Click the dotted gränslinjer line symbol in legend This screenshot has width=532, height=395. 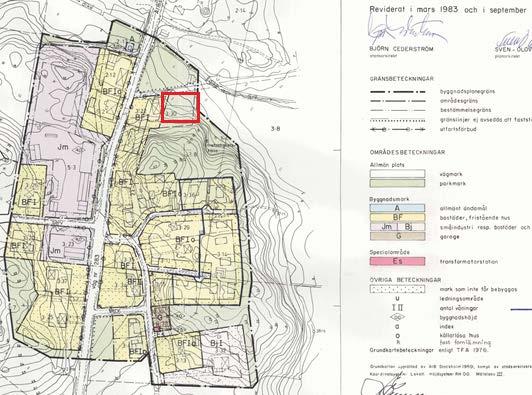[x=397, y=120]
